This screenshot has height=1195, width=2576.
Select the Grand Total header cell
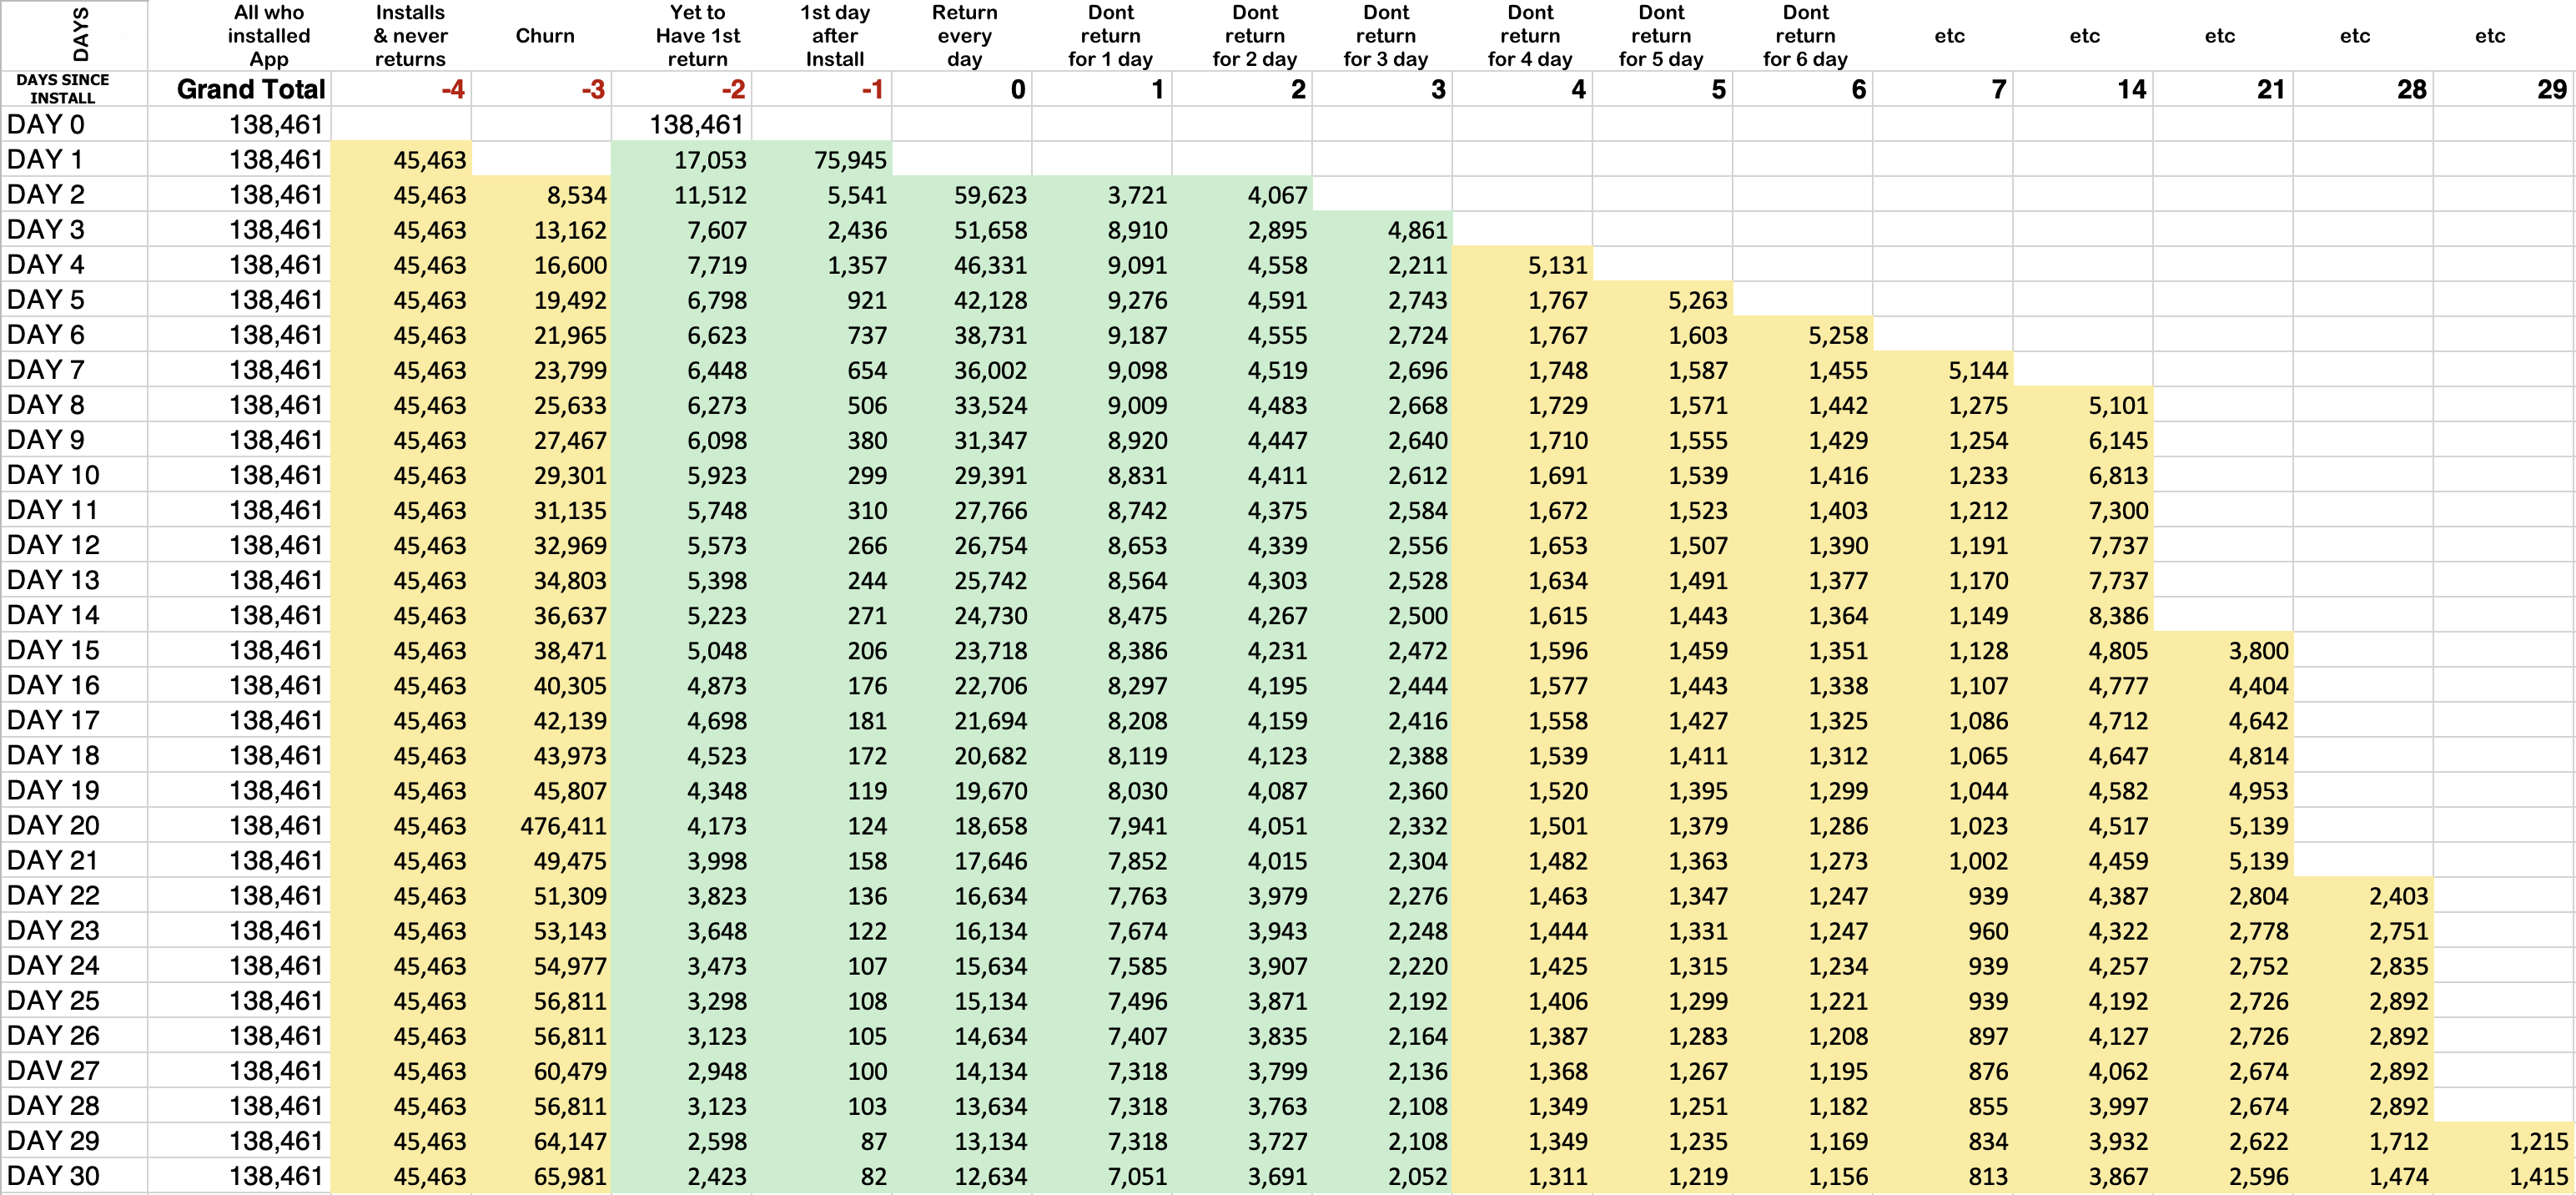[x=240, y=89]
